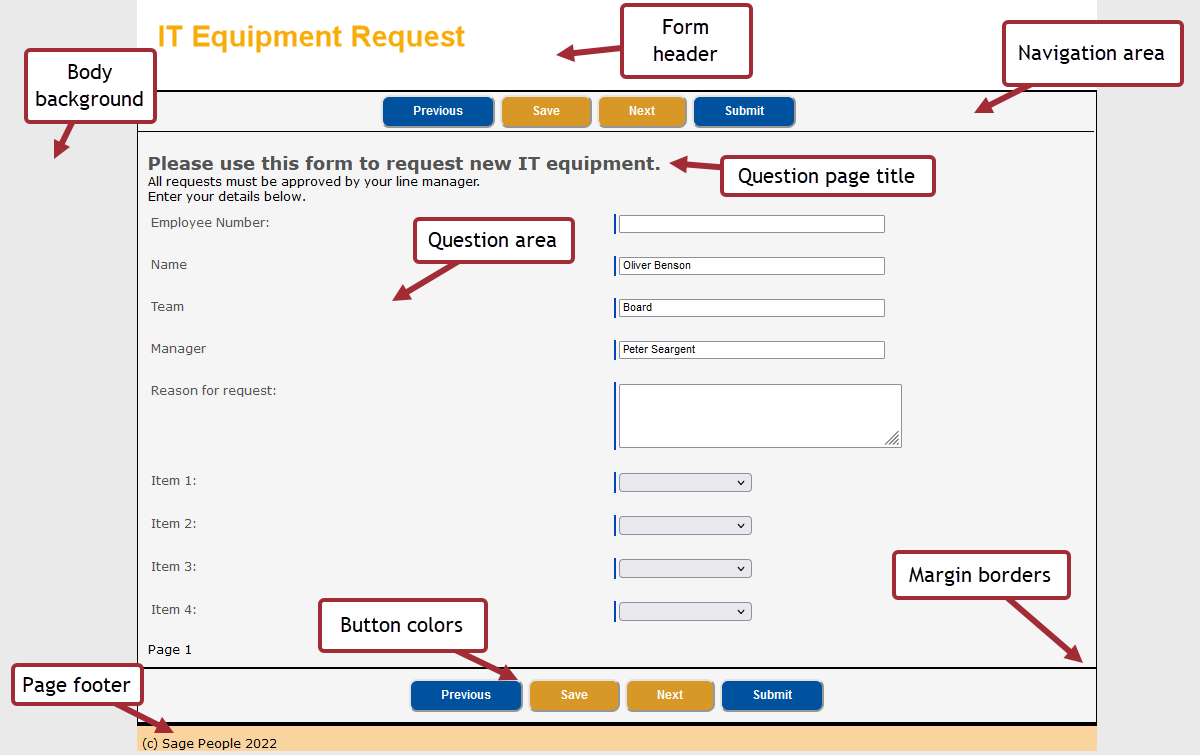Screen dimensions: 1200x755
Task: Click the top Previous button
Action: (x=438, y=111)
